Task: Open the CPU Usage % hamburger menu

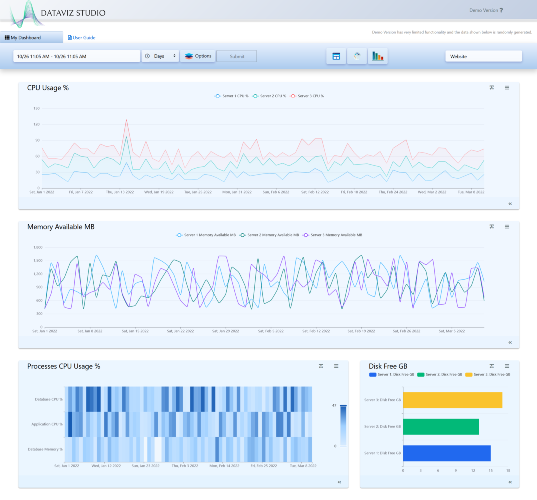Action: pyautogui.click(x=507, y=88)
